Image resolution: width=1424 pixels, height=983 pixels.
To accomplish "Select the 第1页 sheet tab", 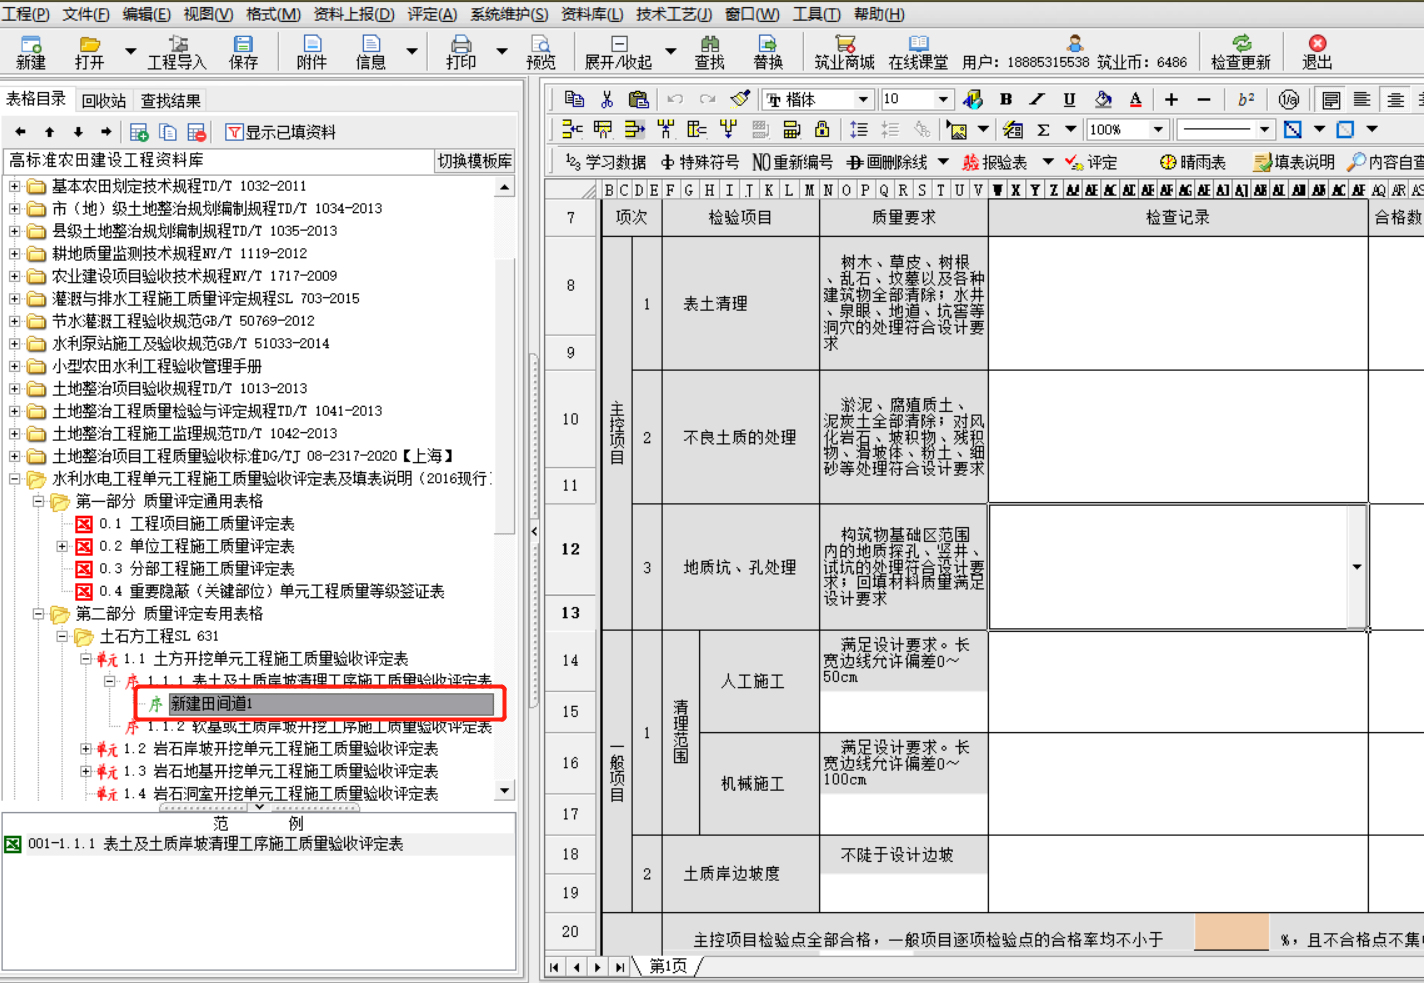I will click(668, 966).
